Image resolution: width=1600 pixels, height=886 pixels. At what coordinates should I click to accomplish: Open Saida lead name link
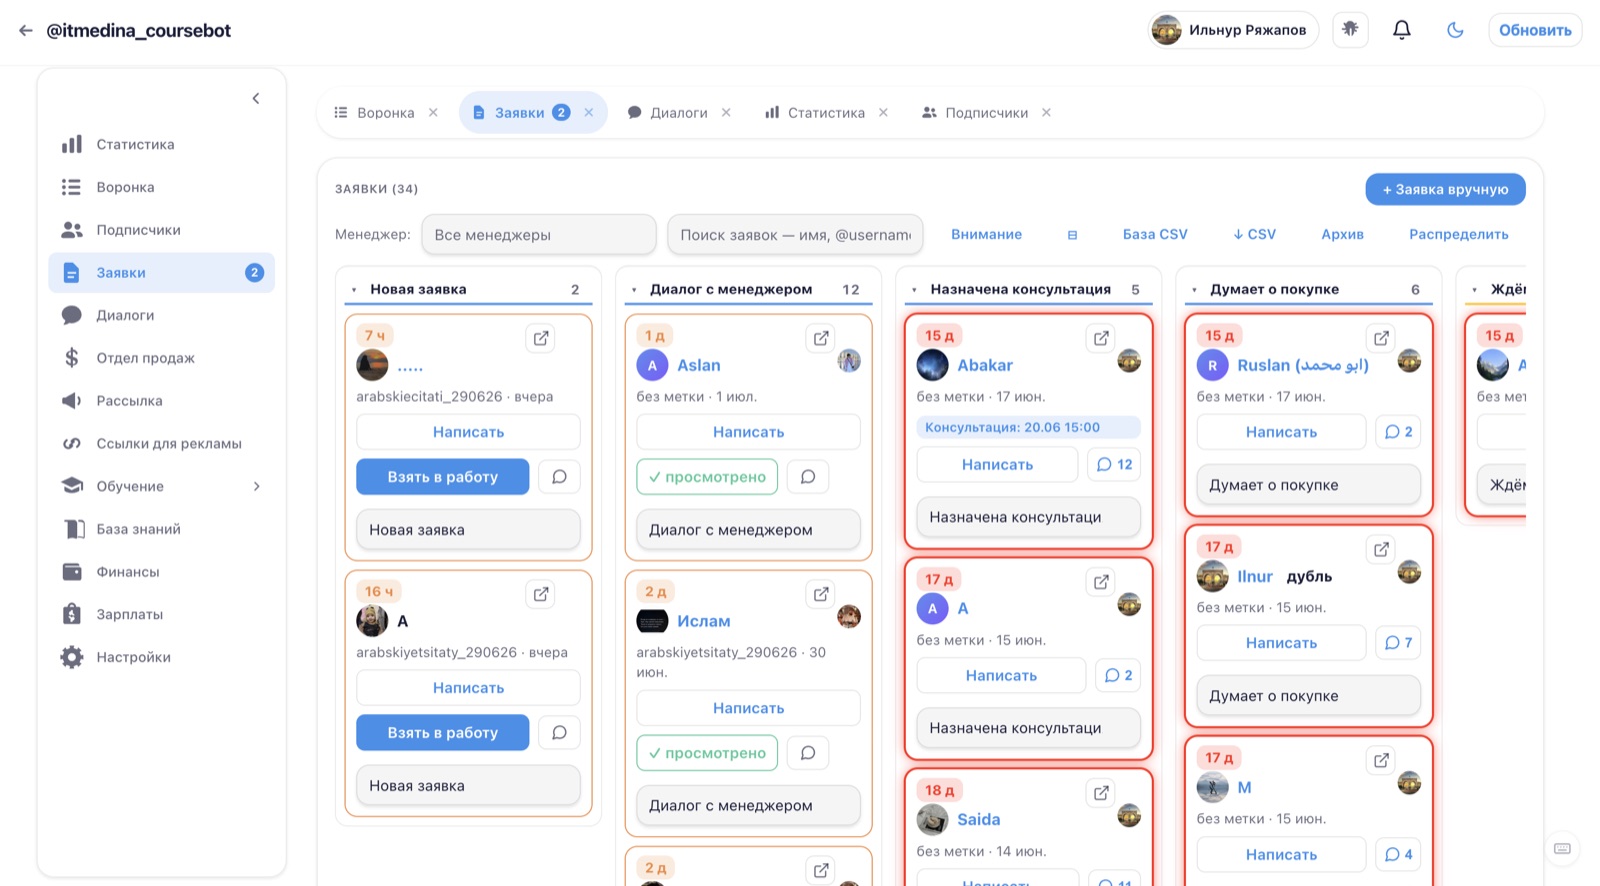[x=978, y=819]
